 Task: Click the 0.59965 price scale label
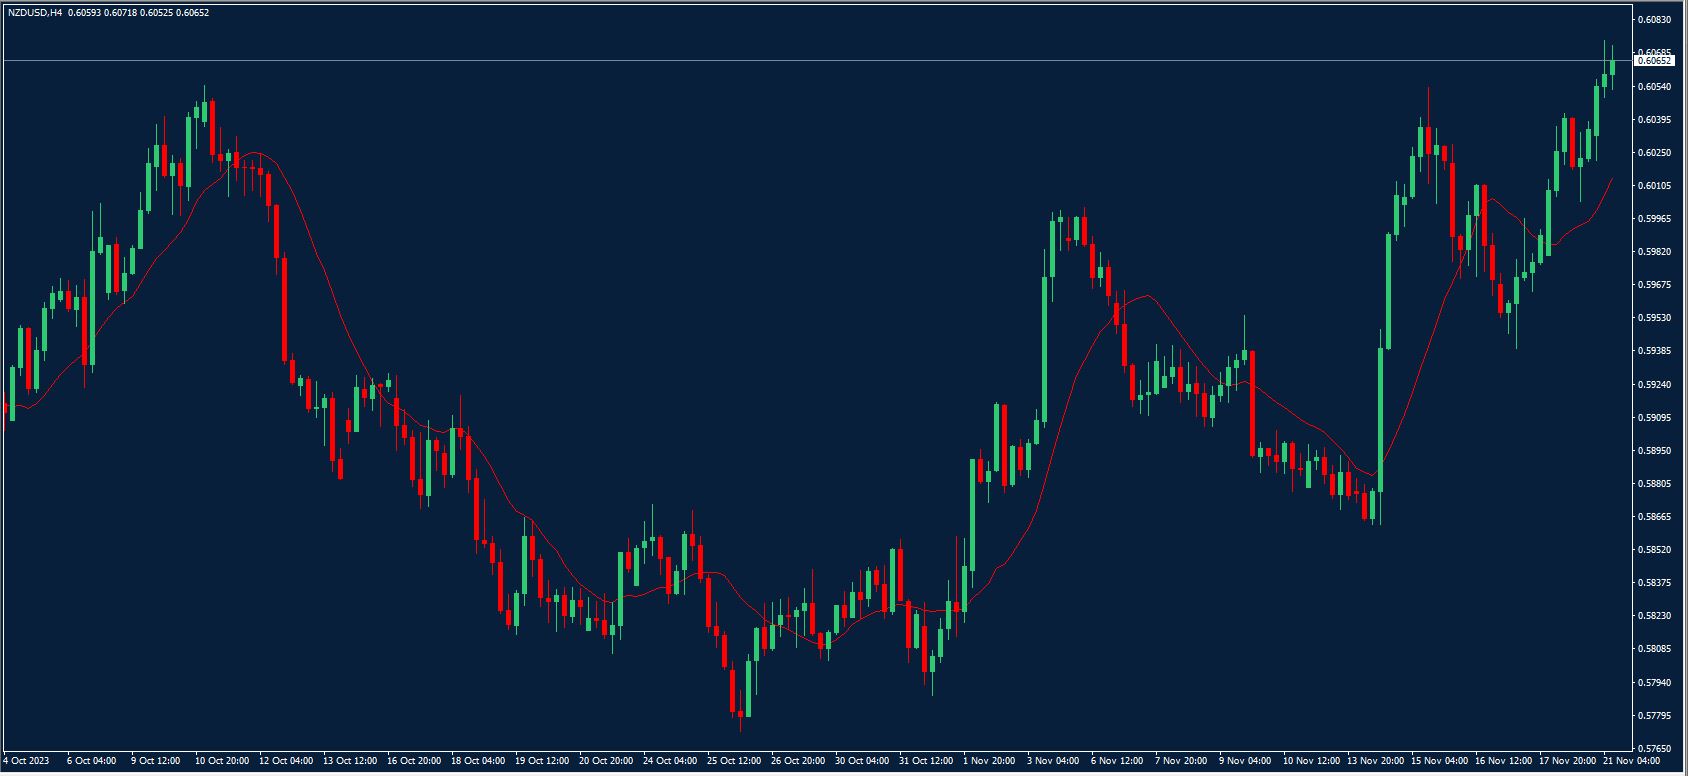[1656, 219]
